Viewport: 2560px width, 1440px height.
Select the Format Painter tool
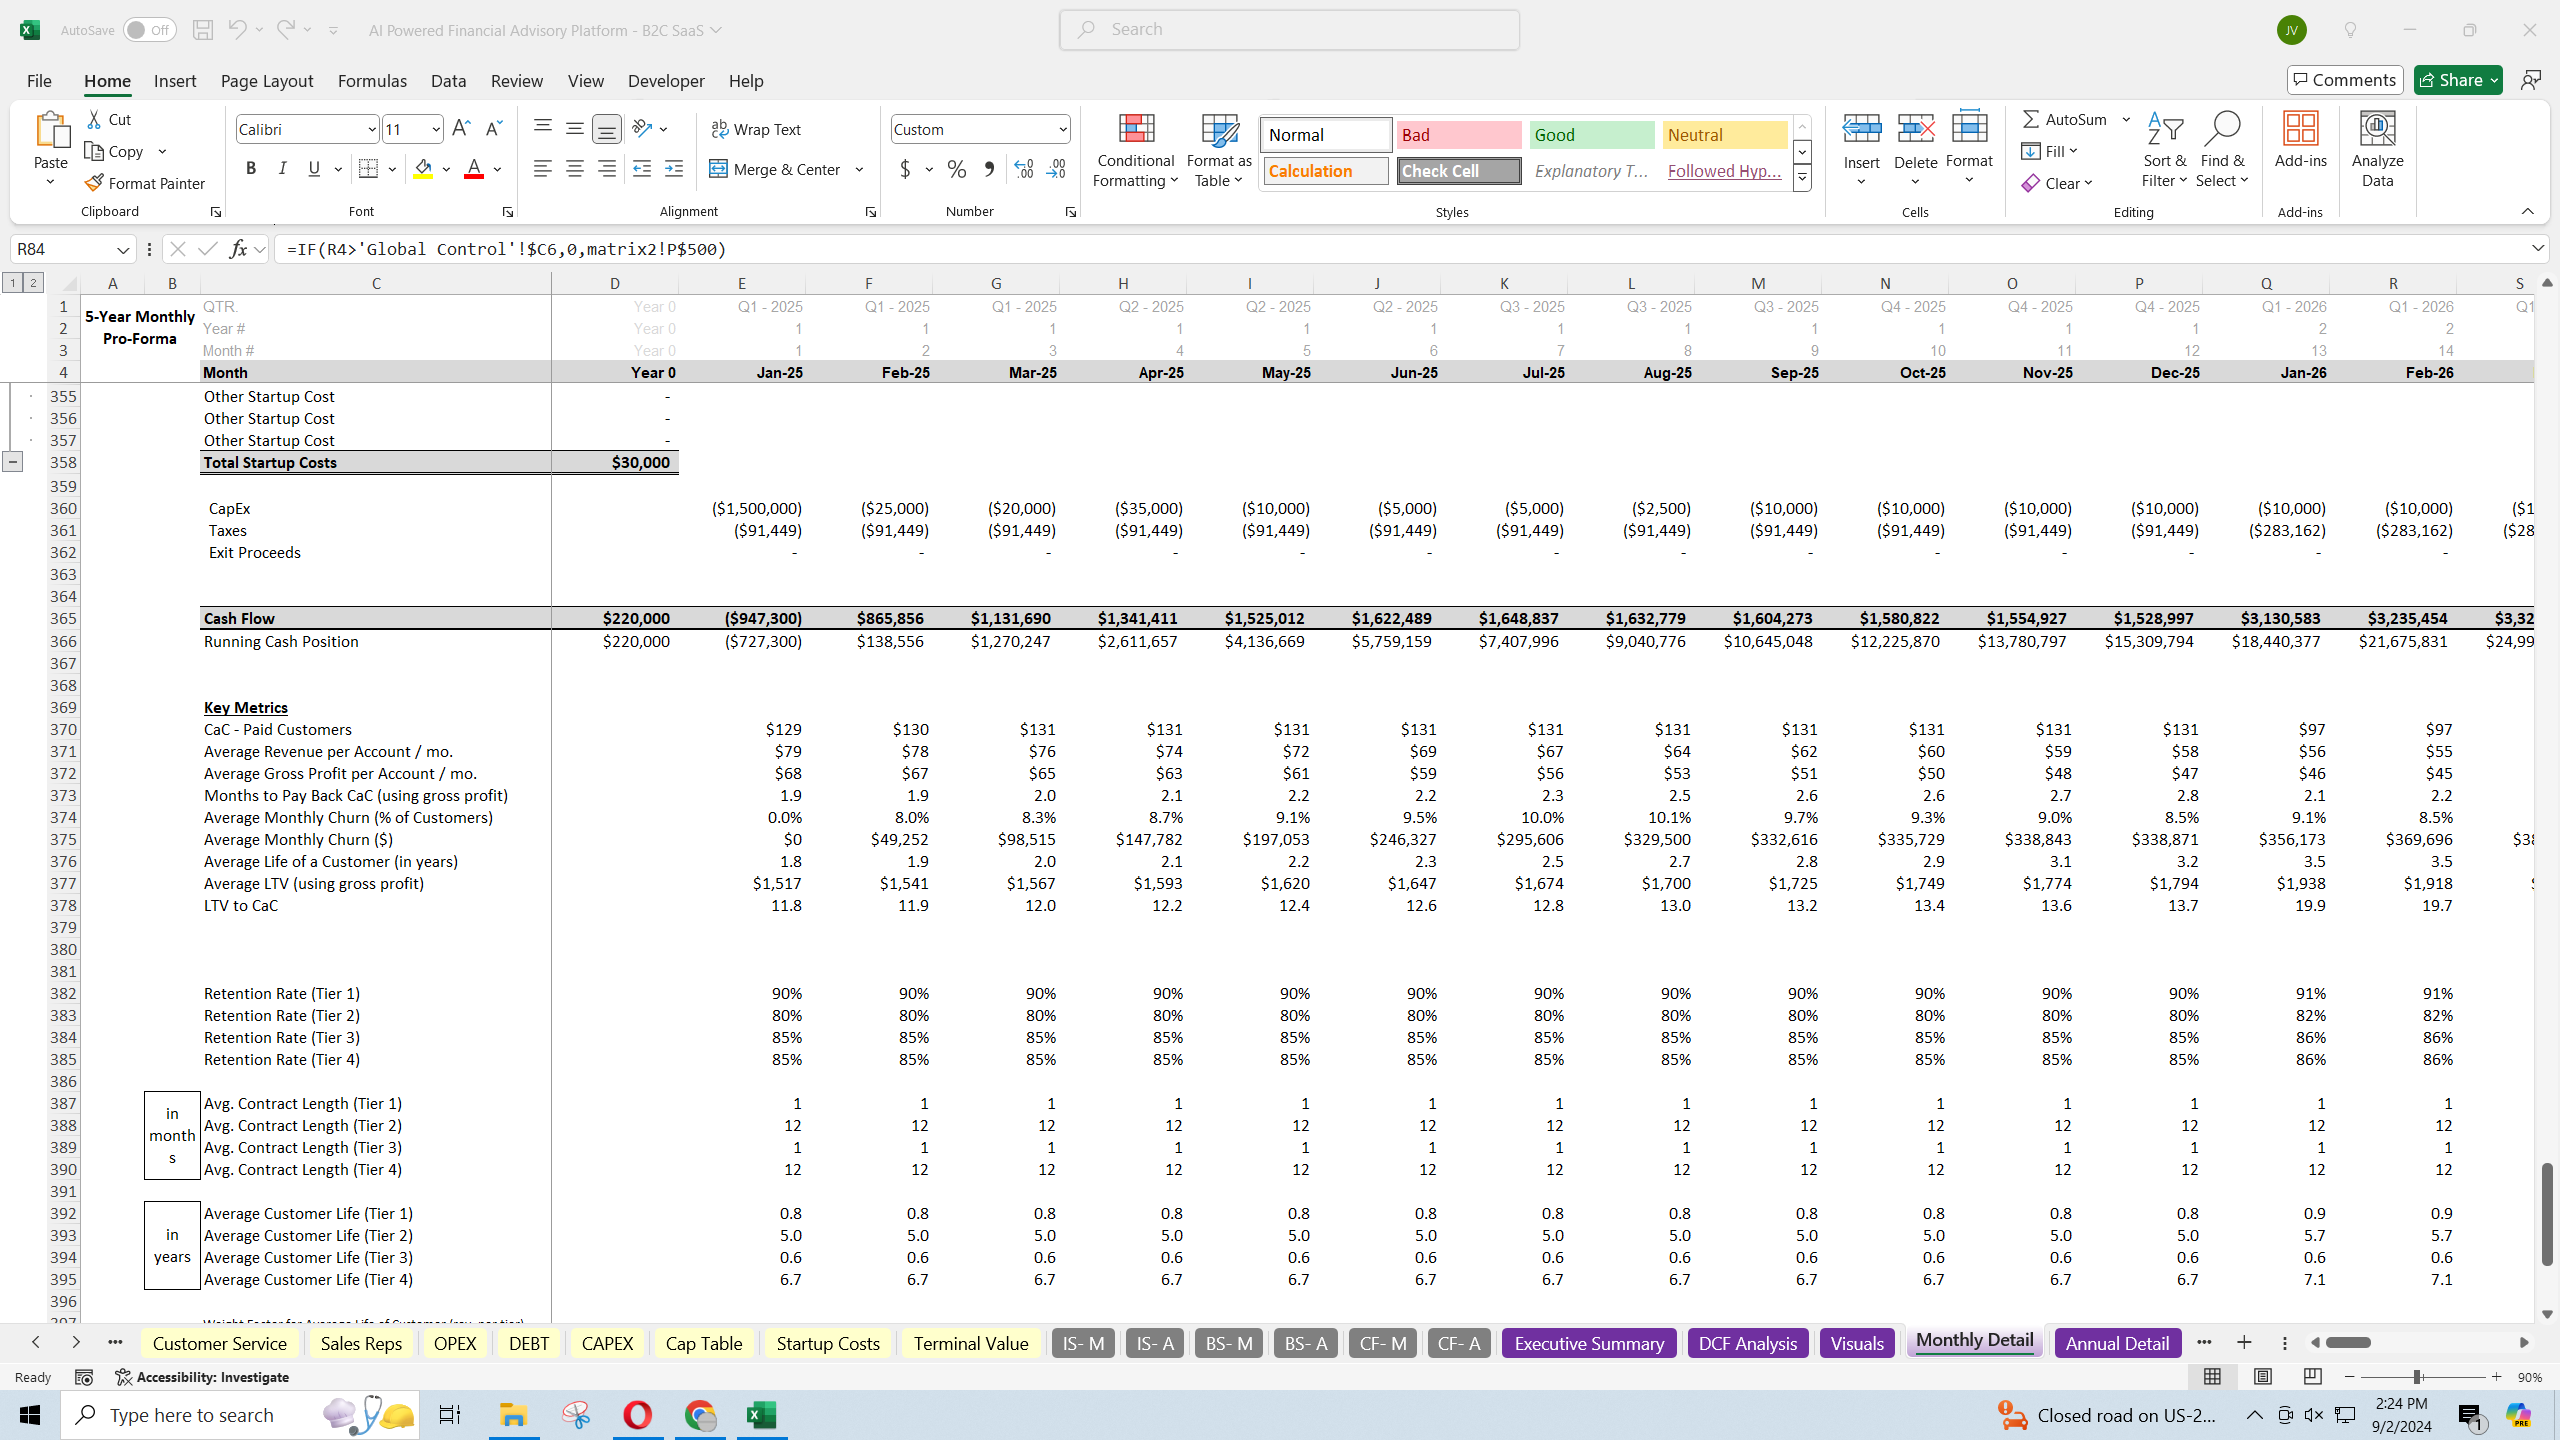click(x=145, y=183)
